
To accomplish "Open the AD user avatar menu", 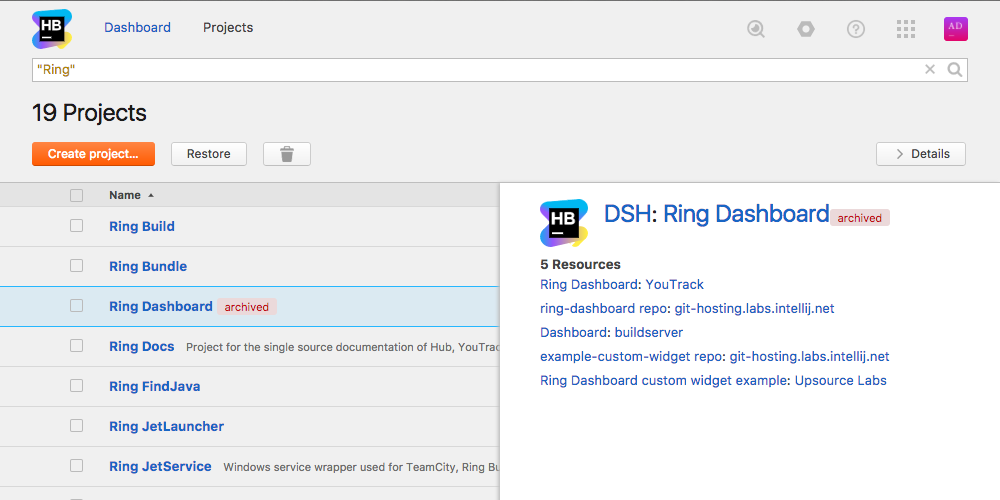I will click(x=955, y=29).
